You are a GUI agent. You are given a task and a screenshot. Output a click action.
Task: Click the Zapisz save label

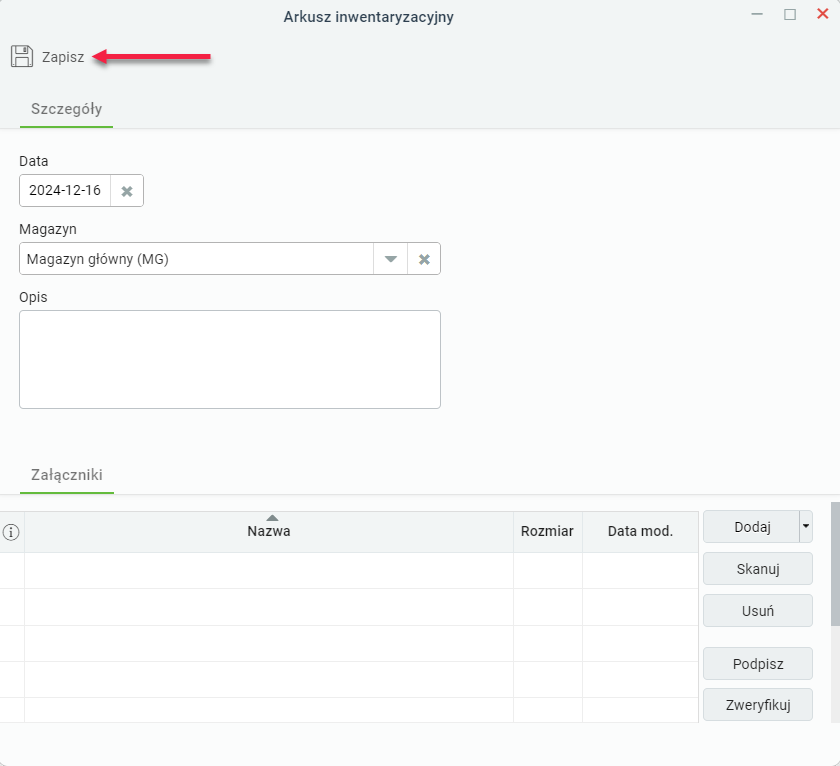(63, 57)
